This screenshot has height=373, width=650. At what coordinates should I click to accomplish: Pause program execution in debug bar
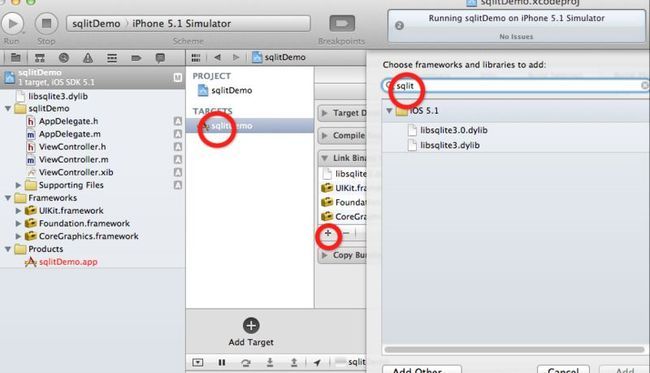point(222,363)
